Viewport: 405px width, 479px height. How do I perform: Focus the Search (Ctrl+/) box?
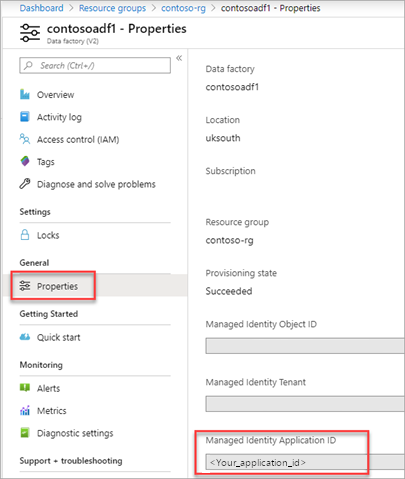pos(95,65)
